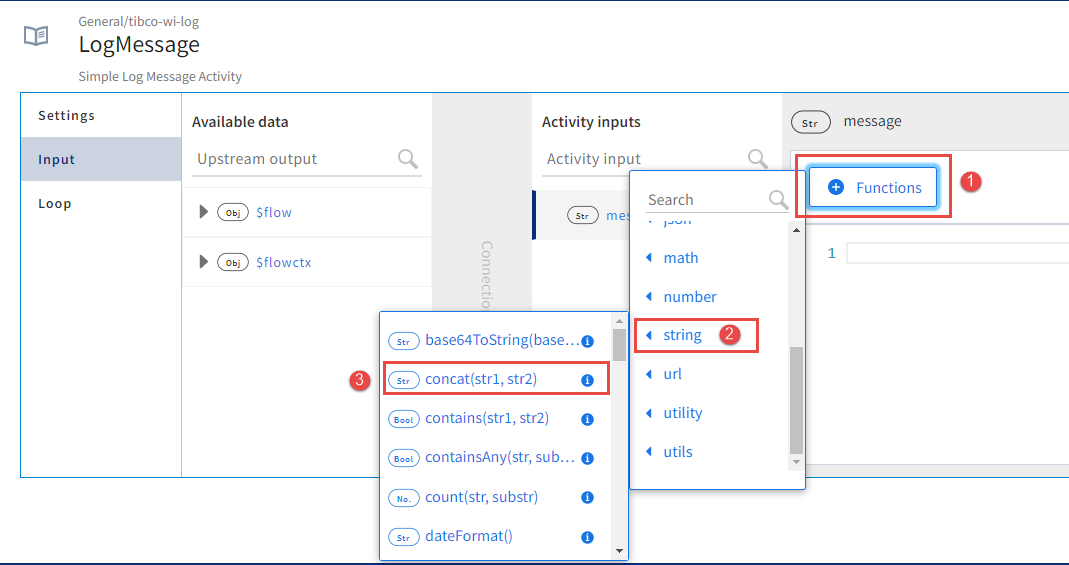This screenshot has width=1069, height=565.
Task: Expand the $flowctx tree node
Action: 204,262
